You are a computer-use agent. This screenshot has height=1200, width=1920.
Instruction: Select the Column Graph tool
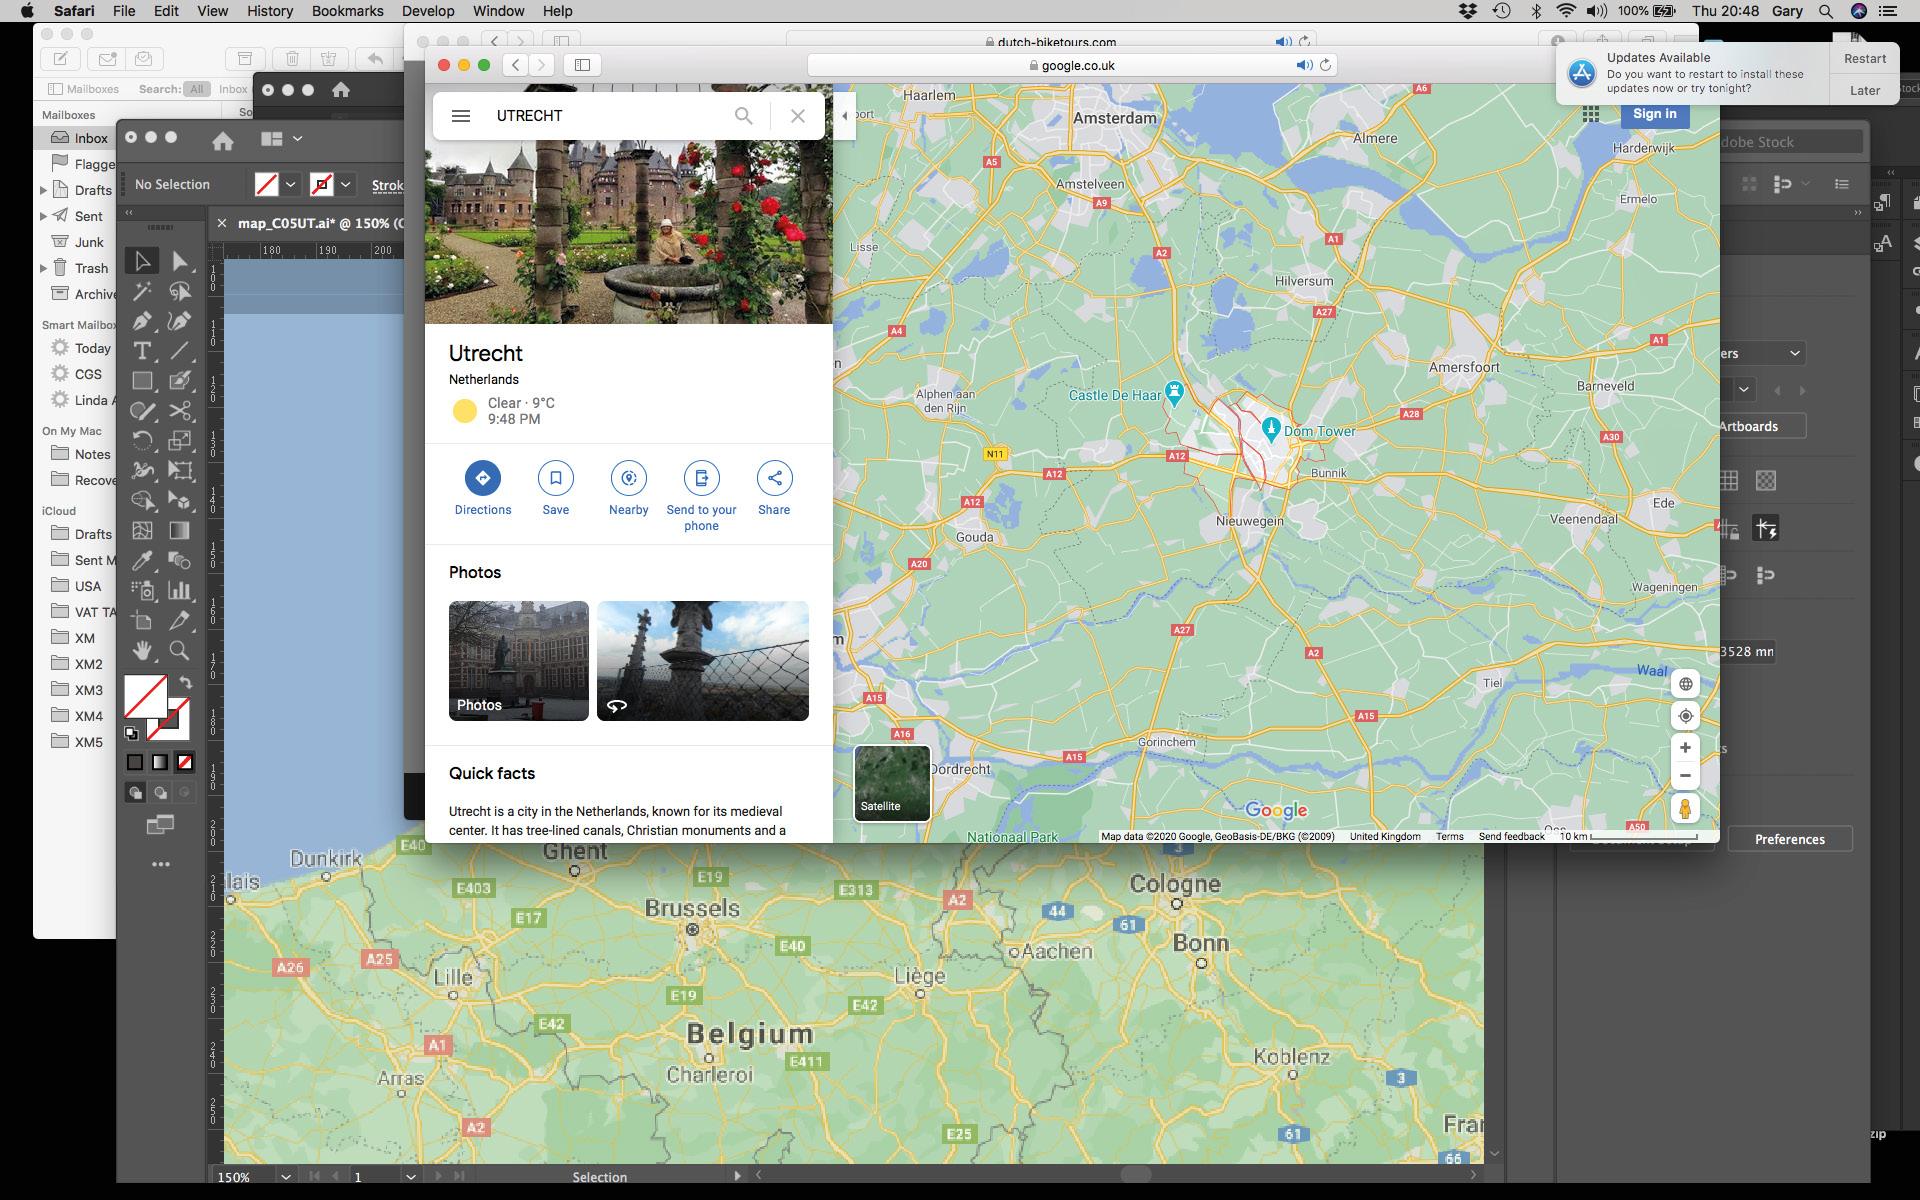(x=180, y=590)
